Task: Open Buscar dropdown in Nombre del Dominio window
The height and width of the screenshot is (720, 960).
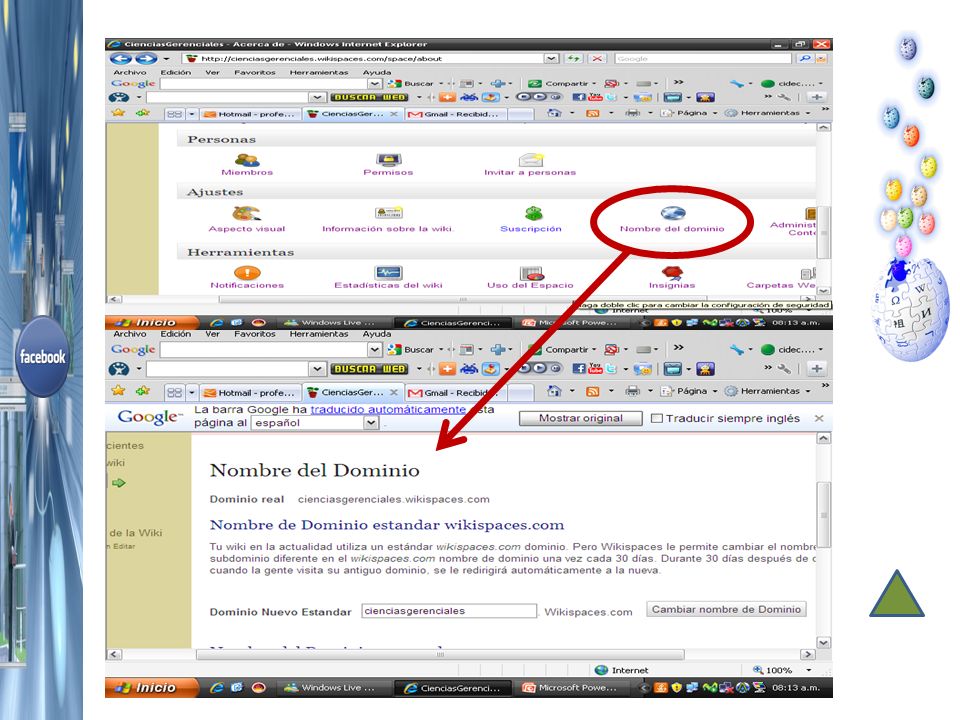Action: (441, 350)
